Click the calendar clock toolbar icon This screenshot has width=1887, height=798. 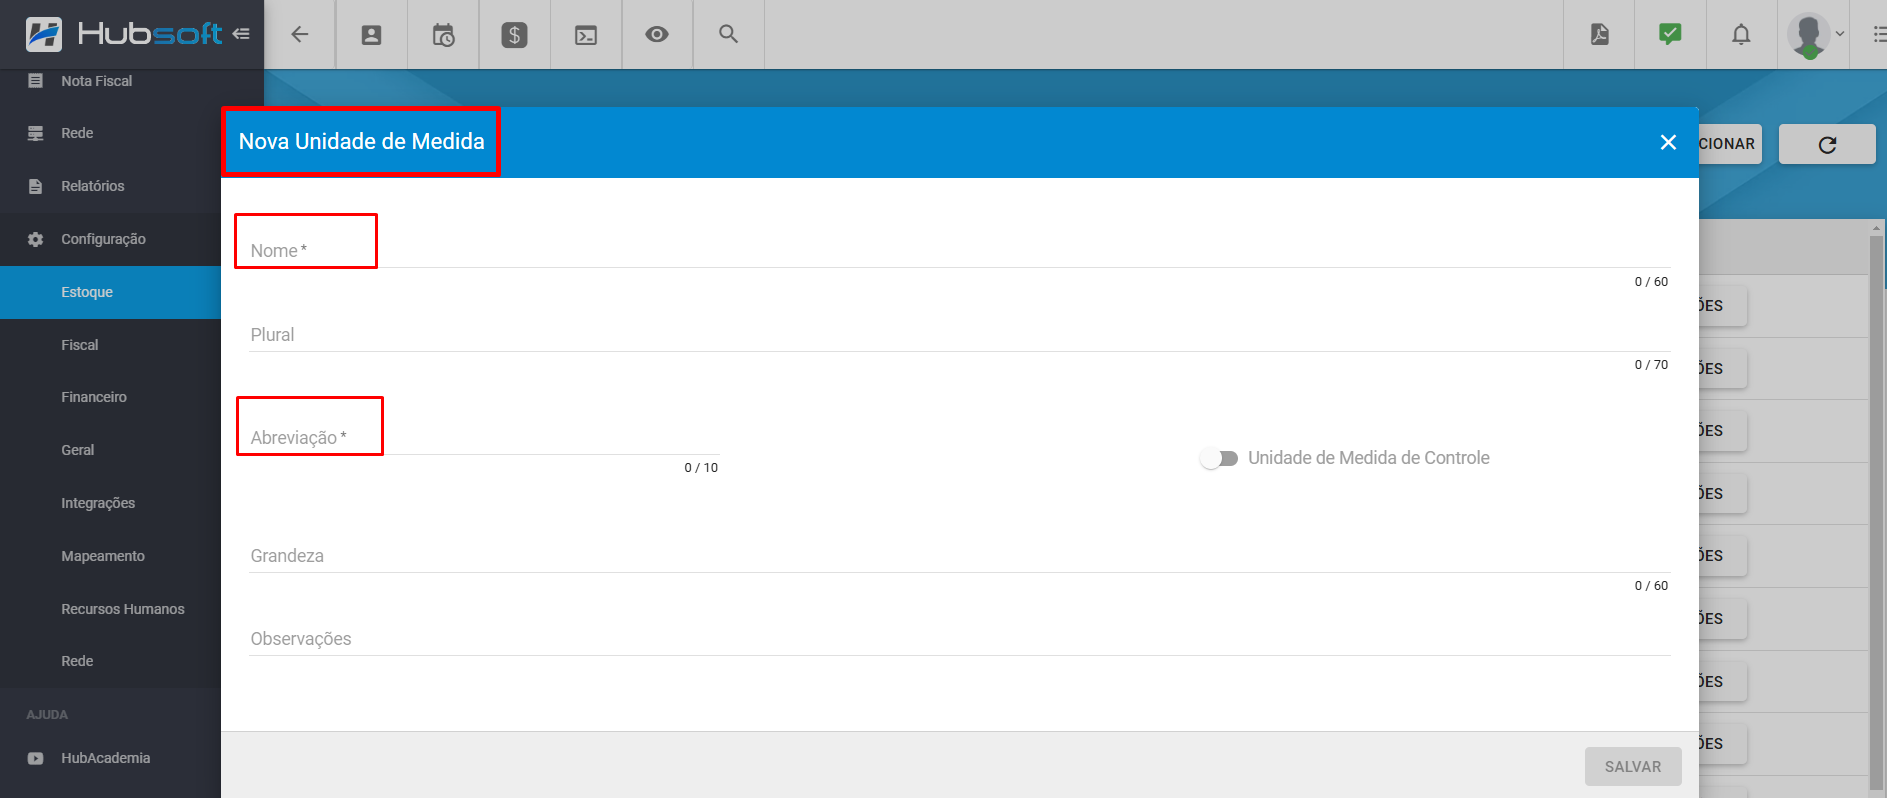pos(443,35)
